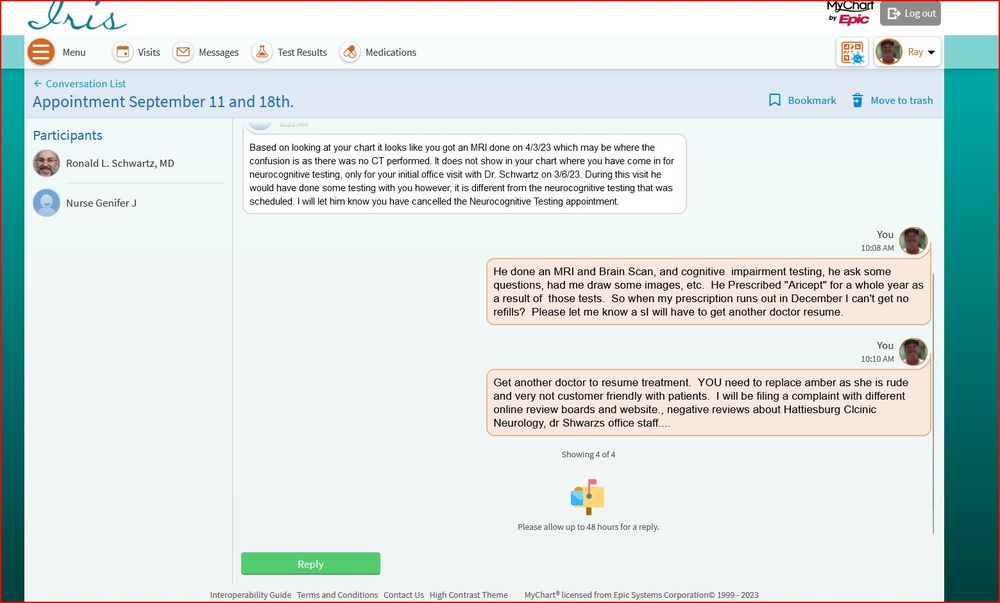Click the Test Results flask icon
Screen dimensions: 1000x603
[262, 52]
